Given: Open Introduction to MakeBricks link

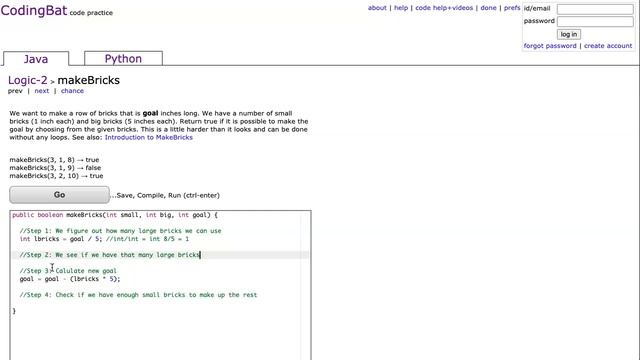Looking at the screenshot, I should [149, 137].
